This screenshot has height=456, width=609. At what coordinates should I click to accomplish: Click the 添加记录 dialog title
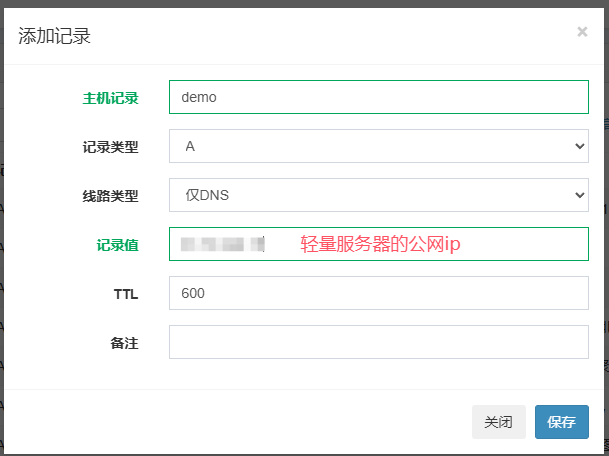(x=55, y=36)
